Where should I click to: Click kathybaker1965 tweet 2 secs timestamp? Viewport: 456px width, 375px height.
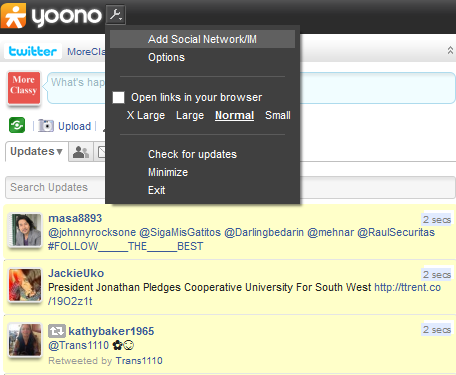click(x=437, y=330)
